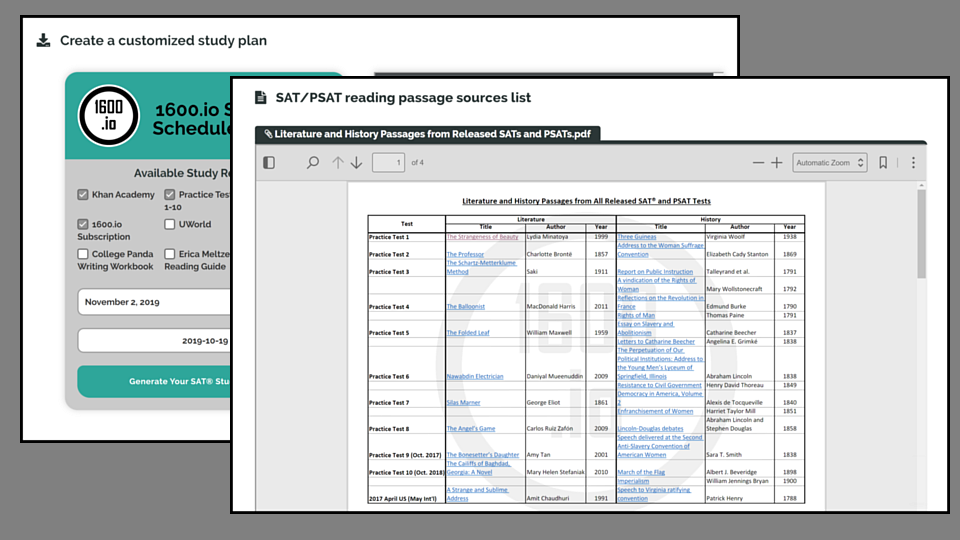This screenshot has width=960, height=540.
Task: Open Resistance to Civil Government link
Action: [659, 385]
